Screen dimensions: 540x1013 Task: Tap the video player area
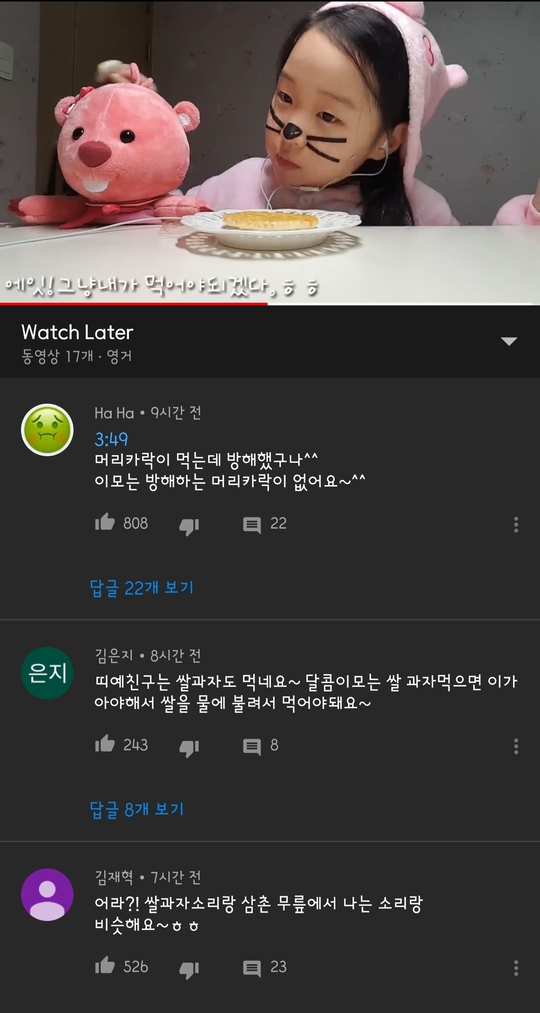tap(270, 151)
